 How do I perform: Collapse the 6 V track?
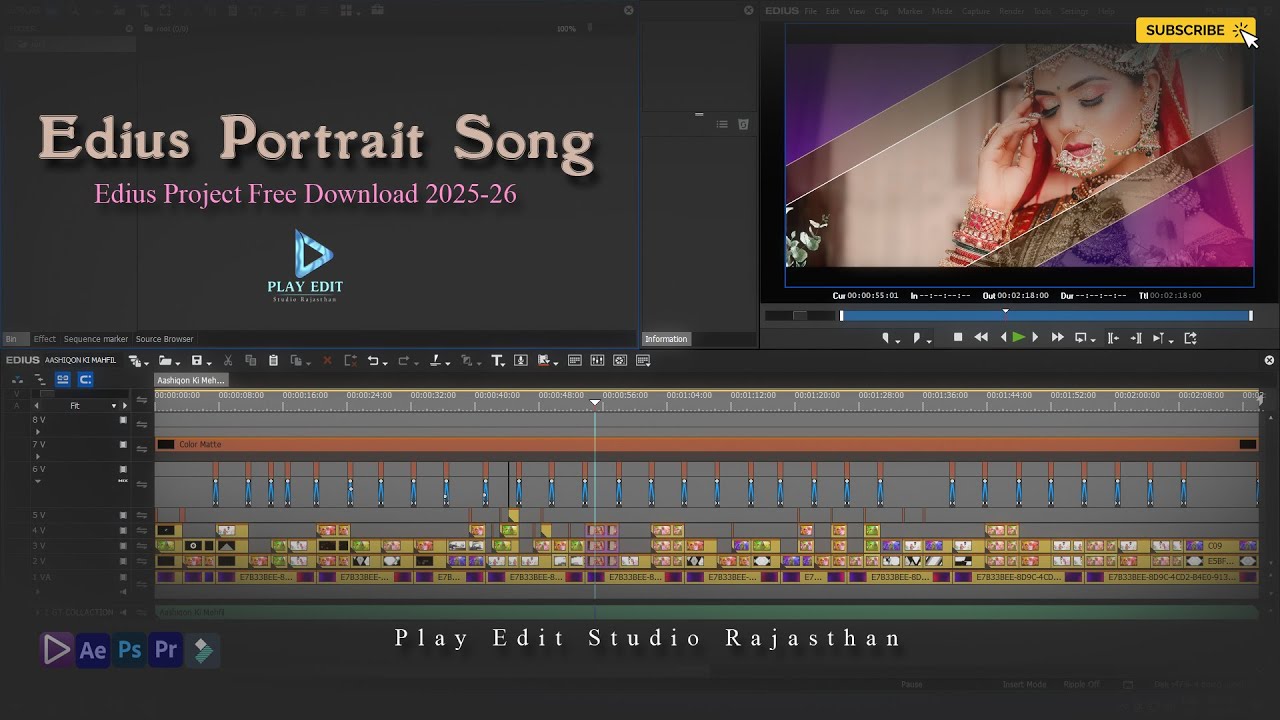click(38, 481)
